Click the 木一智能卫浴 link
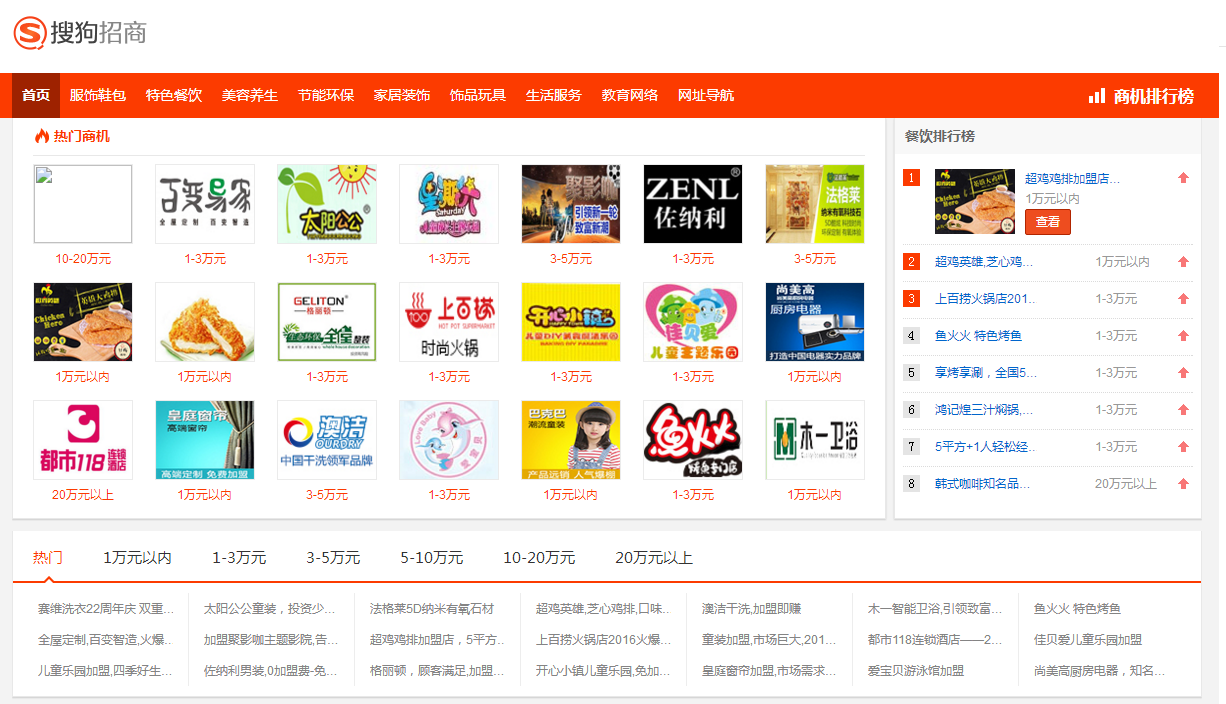This screenshot has width=1226, height=704. 935,608
